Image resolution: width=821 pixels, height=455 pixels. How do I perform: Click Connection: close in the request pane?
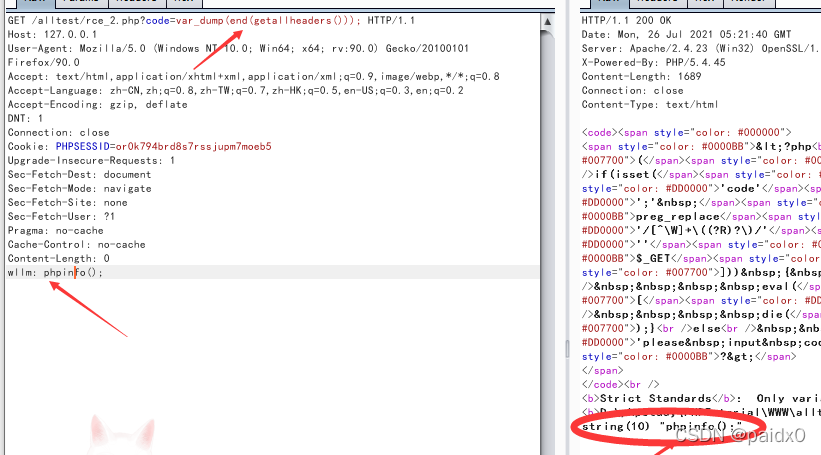click(59, 132)
